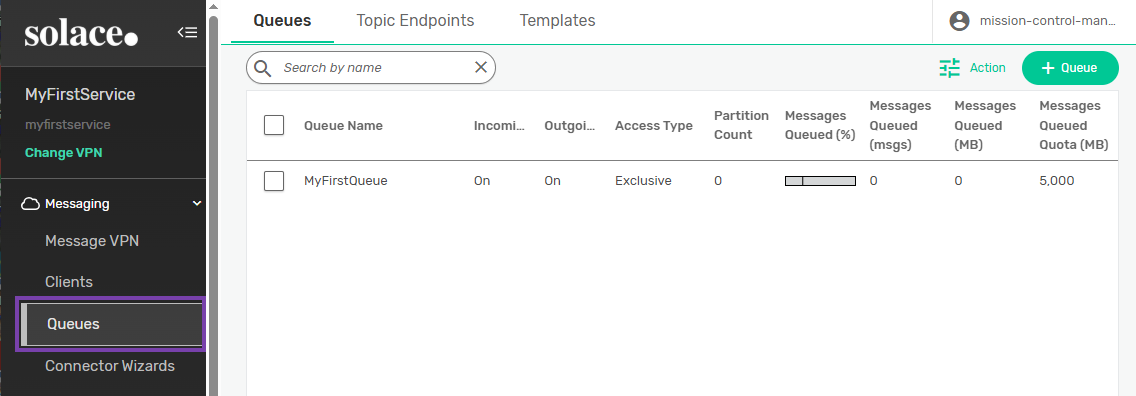Click the Solace logo
This screenshot has height=396, width=1136.
80,34
